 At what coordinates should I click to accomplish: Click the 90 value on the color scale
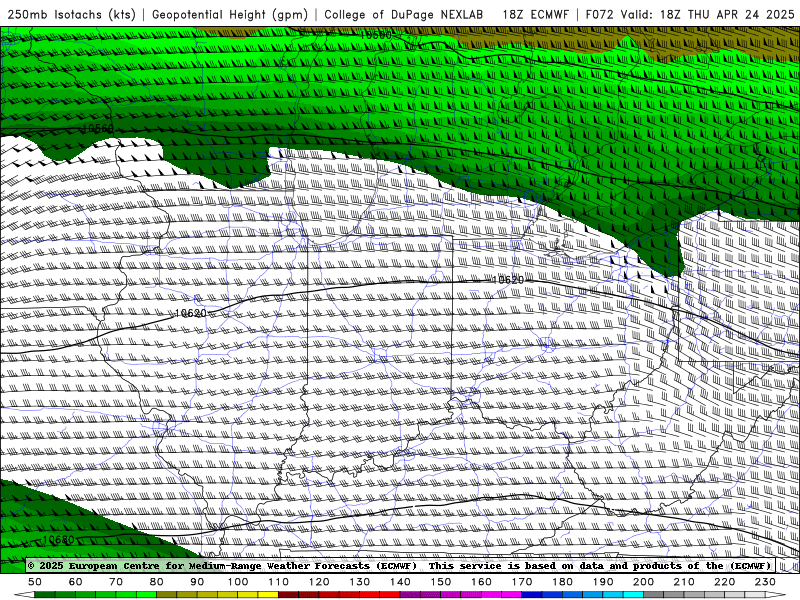pyautogui.click(x=197, y=582)
